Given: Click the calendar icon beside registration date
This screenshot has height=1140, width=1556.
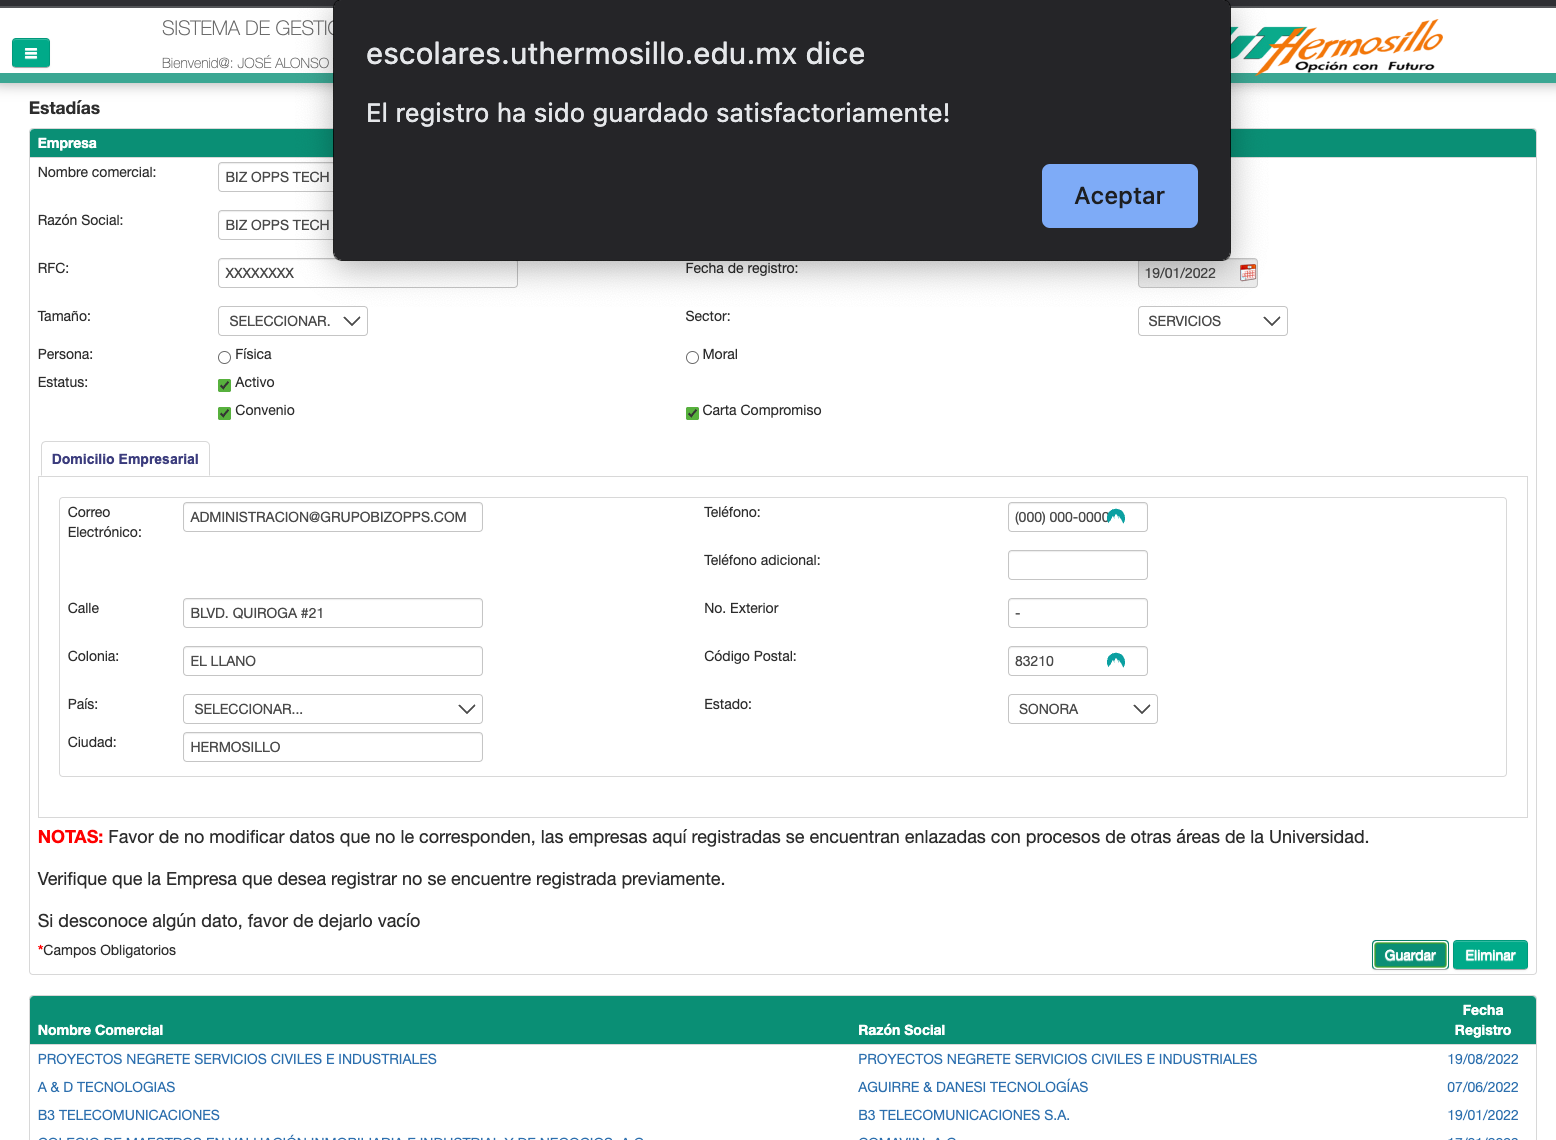Looking at the screenshot, I should [1247, 272].
